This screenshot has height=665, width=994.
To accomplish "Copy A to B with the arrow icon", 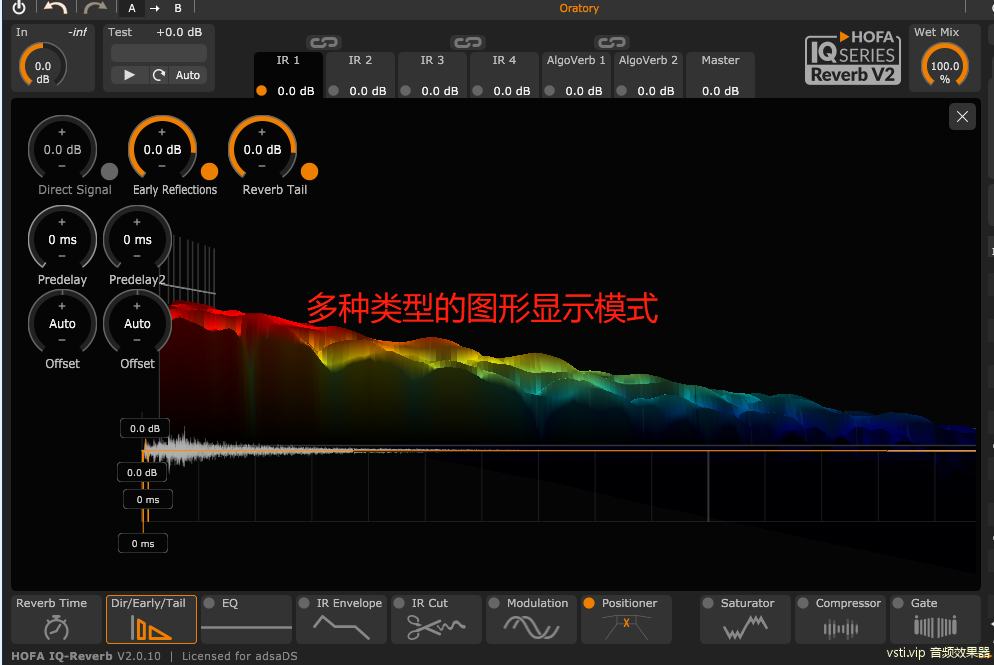I will (x=155, y=8).
